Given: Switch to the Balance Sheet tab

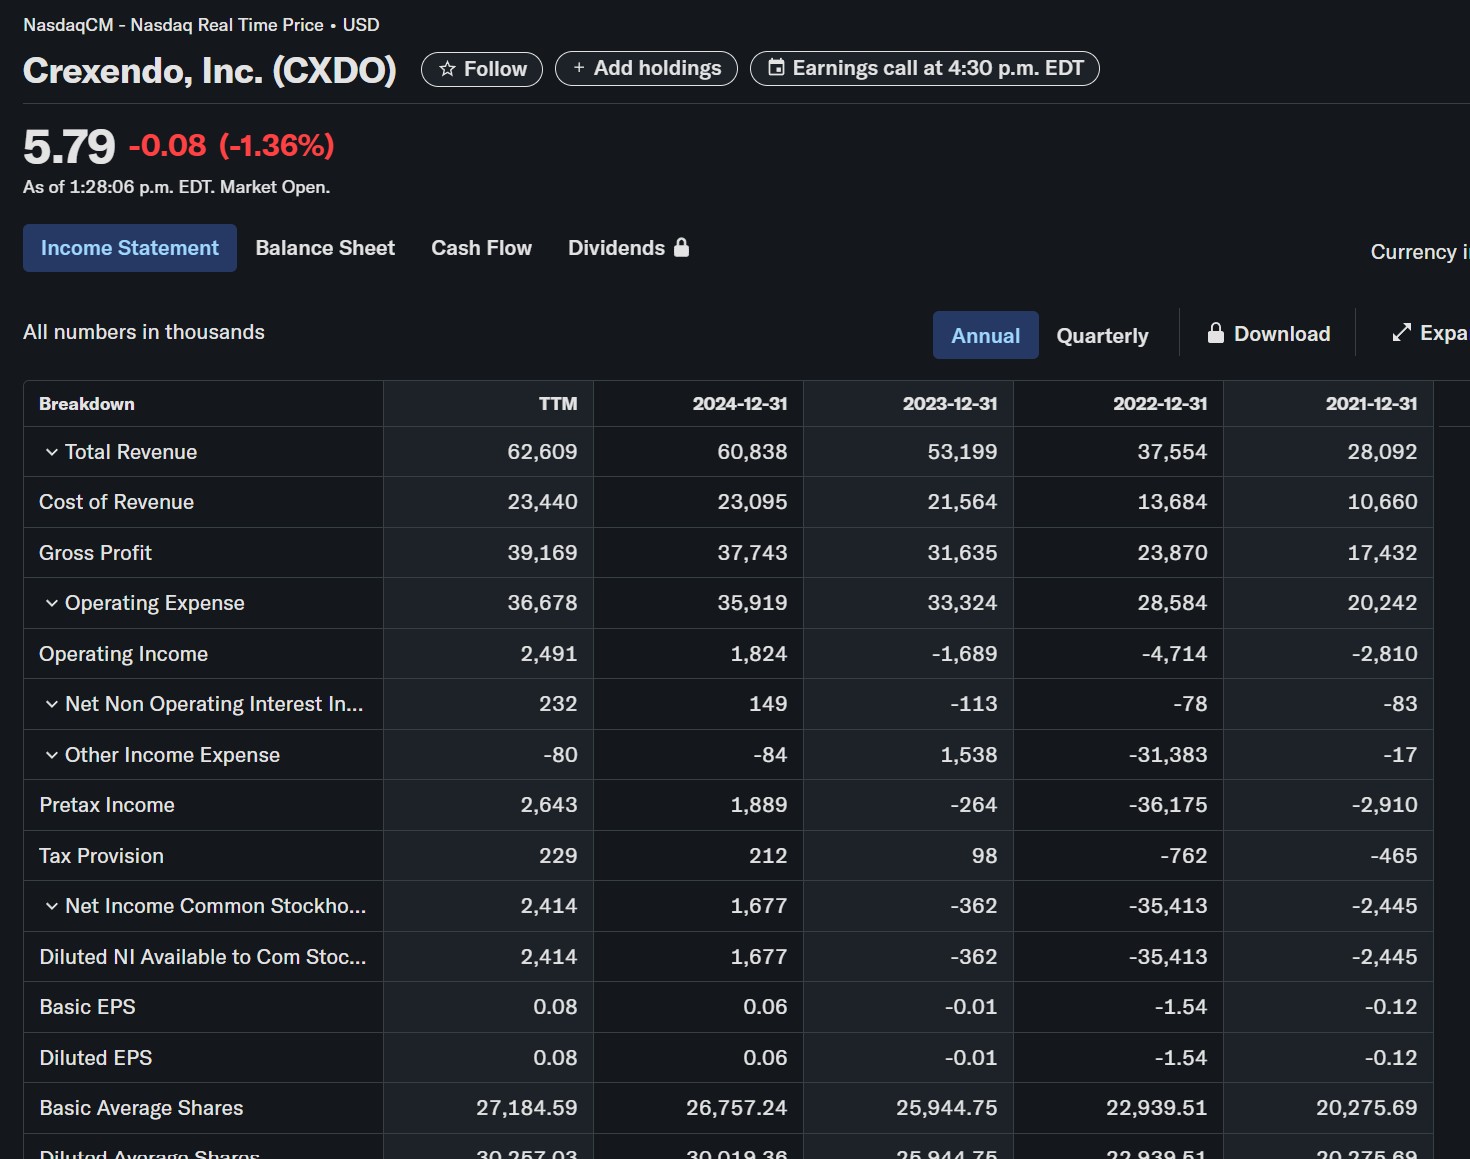Looking at the screenshot, I should point(325,248).
